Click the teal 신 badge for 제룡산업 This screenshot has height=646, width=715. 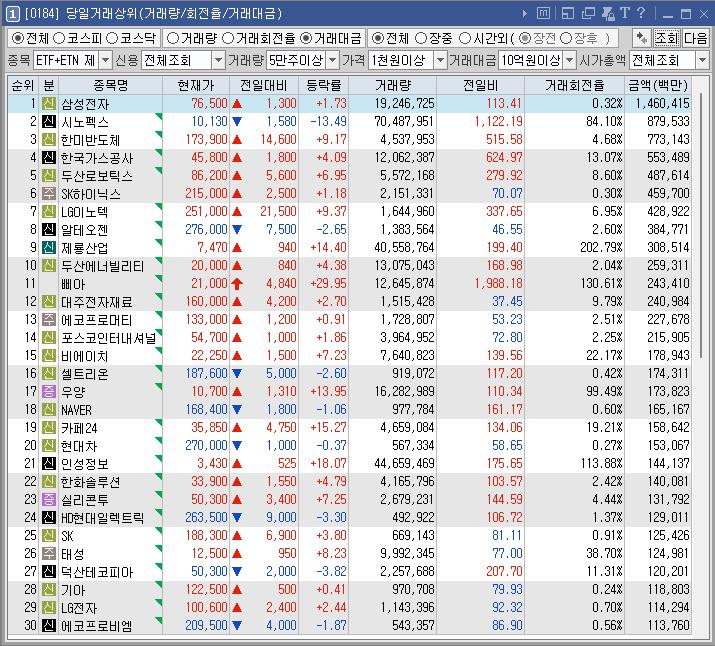tap(49, 247)
